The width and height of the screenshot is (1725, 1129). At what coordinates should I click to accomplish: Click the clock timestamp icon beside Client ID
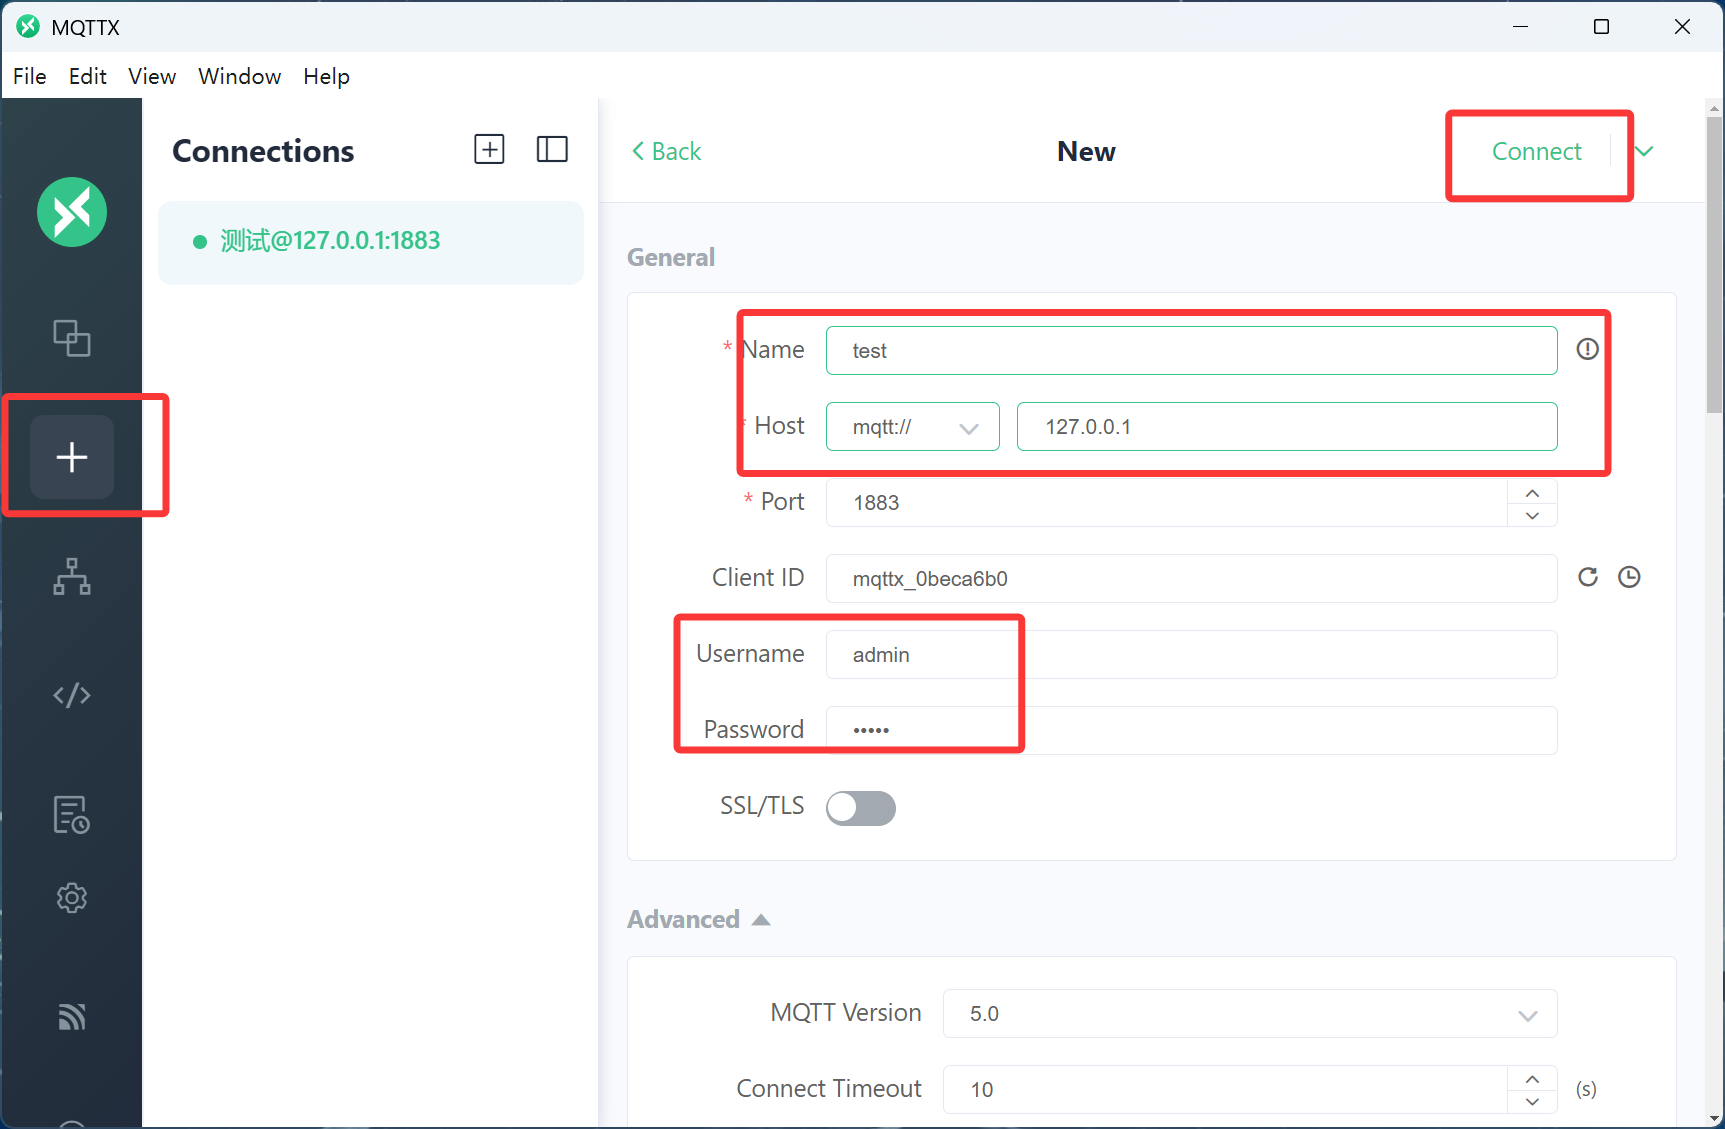(1629, 577)
